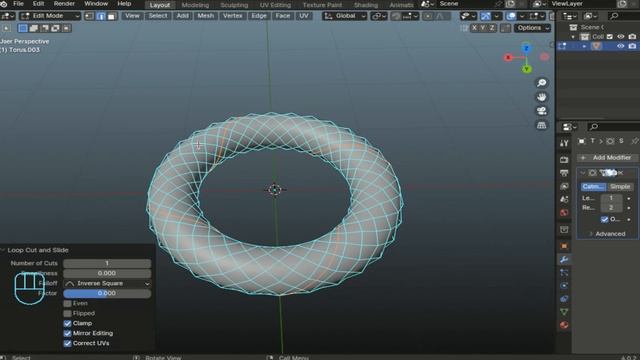Screen dimensions: 640x360
Task: Click the Z axis on navigation gizmo
Action: (526, 48)
